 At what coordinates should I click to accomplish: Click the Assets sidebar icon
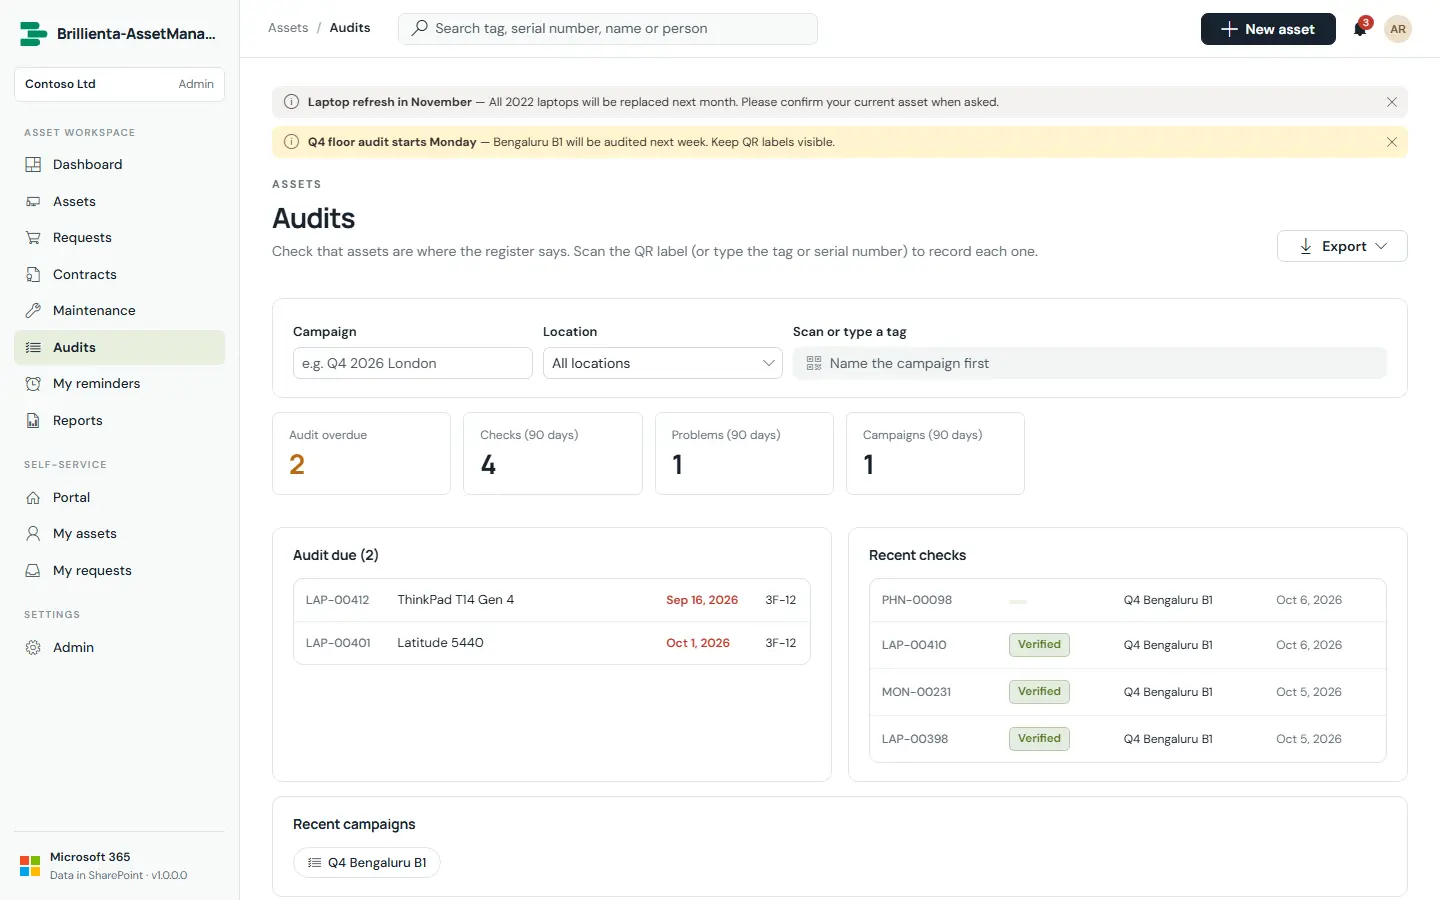pos(33,201)
